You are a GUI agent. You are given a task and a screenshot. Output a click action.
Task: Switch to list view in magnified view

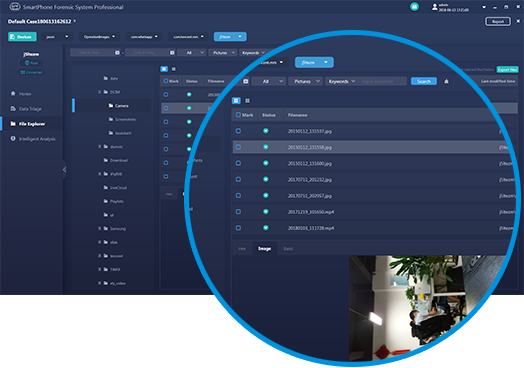(x=236, y=101)
